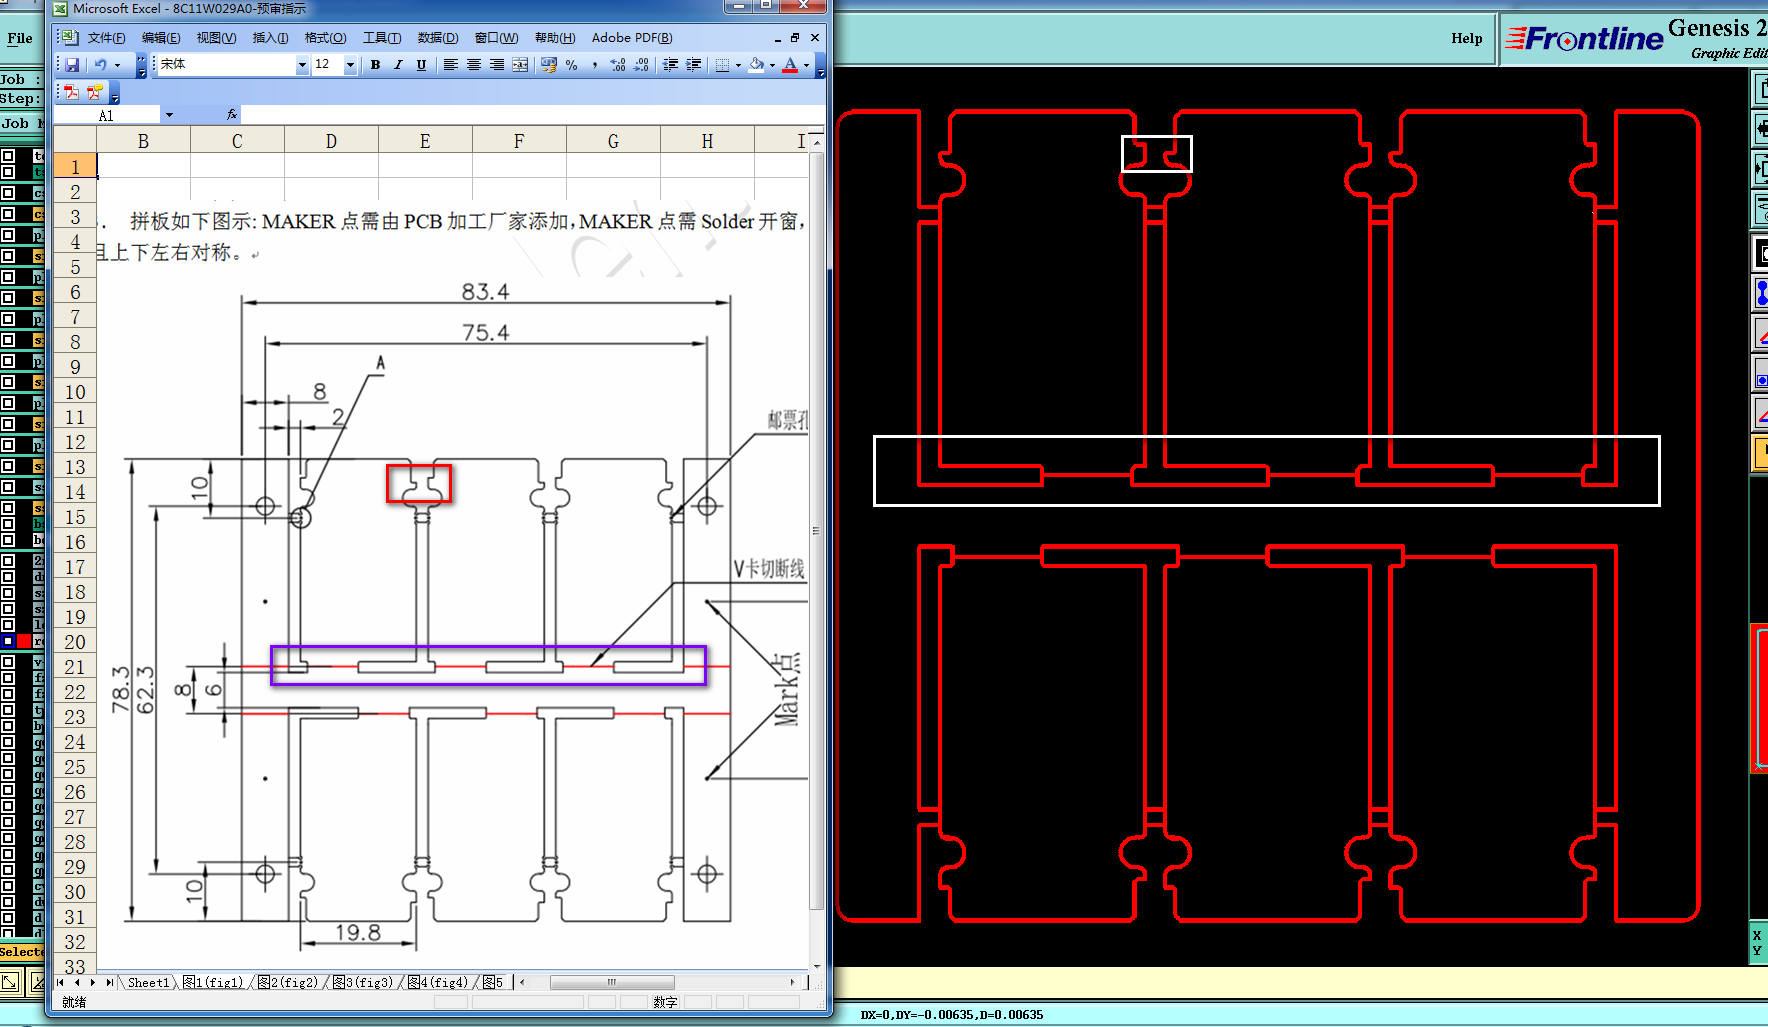Screen dimensions: 1768x1027
Task: Switch to the 图2(fig2) sheet tab
Action: [x=288, y=983]
